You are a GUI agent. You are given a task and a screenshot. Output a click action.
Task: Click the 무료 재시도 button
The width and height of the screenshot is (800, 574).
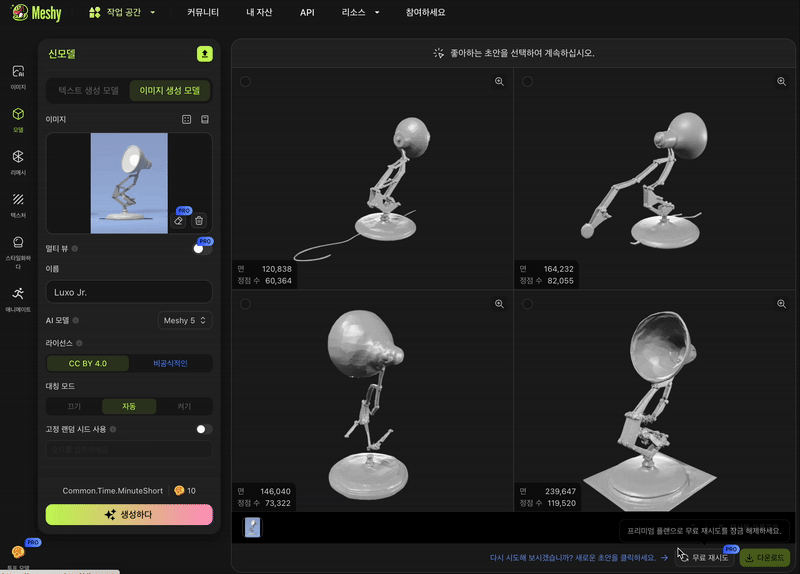705,558
